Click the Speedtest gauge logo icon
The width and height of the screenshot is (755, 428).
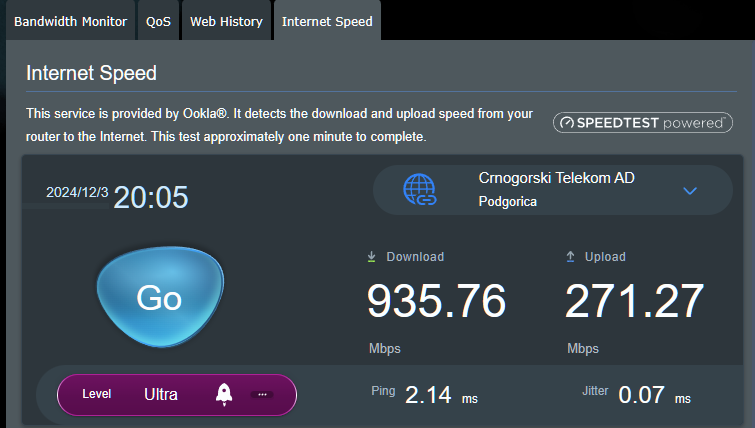pyautogui.click(x=567, y=123)
